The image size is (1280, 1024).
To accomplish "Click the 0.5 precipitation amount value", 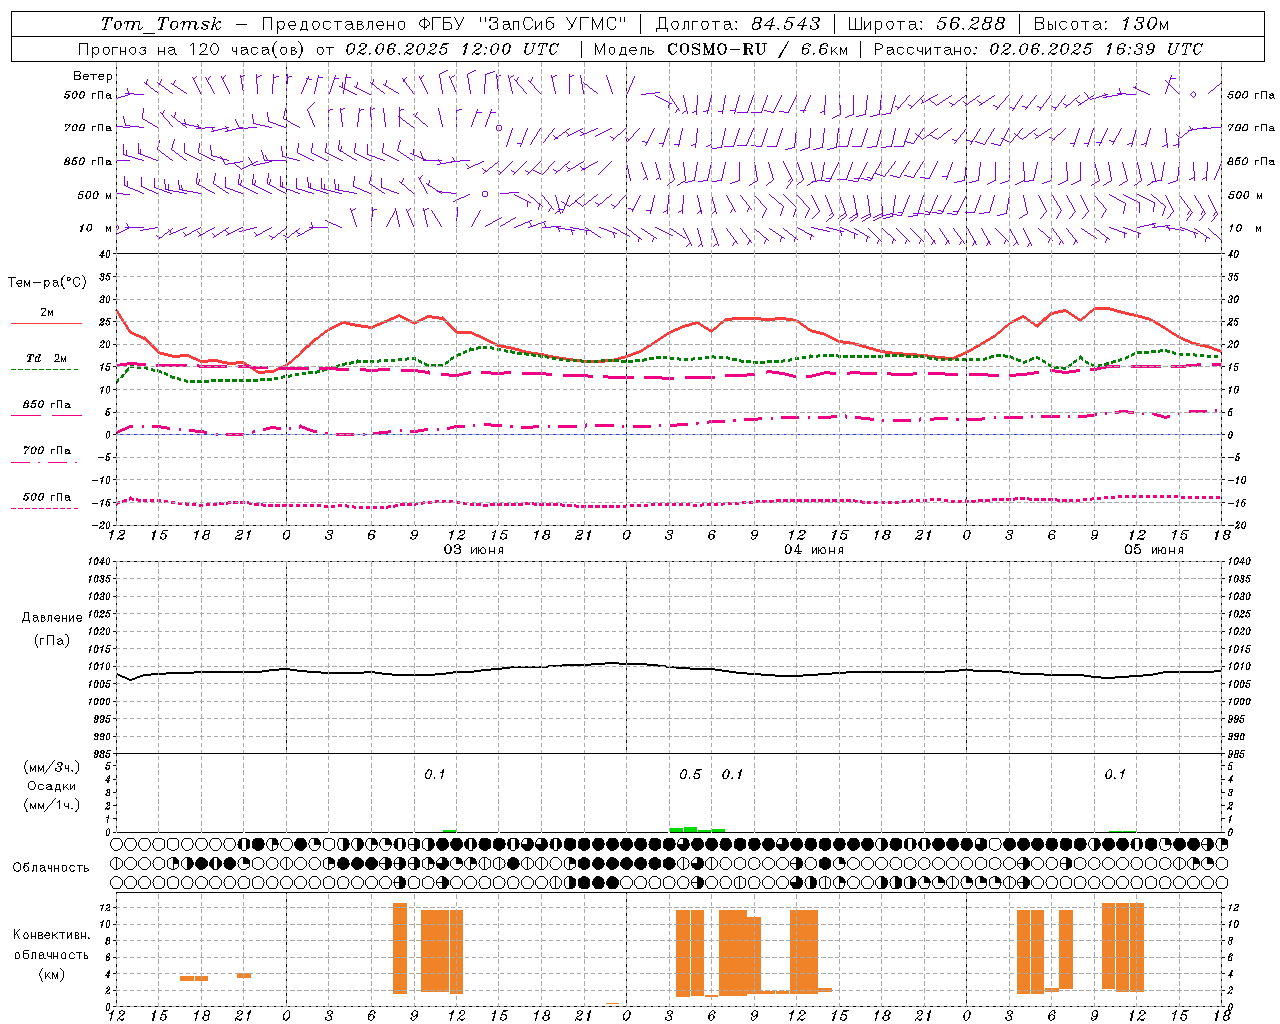I will click(x=690, y=775).
